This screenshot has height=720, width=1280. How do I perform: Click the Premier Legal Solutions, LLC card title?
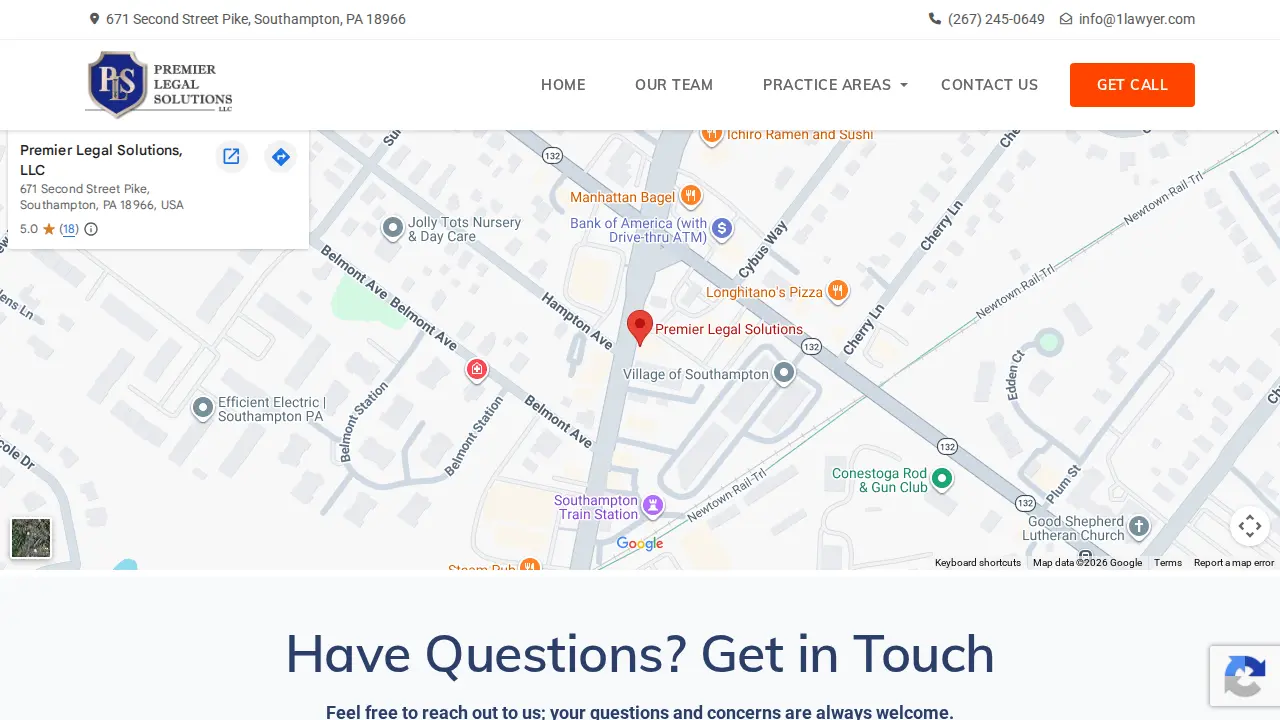coord(101,160)
